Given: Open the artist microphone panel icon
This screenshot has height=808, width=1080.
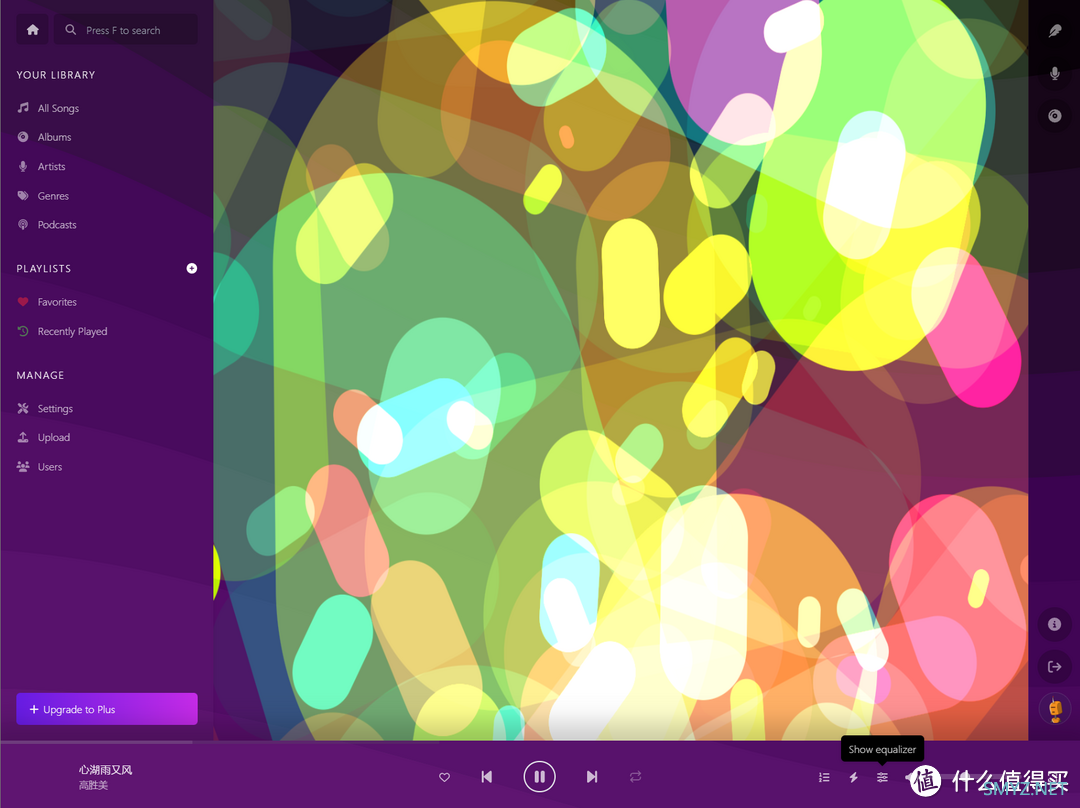Looking at the screenshot, I should pyautogui.click(x=1055, y=73).
